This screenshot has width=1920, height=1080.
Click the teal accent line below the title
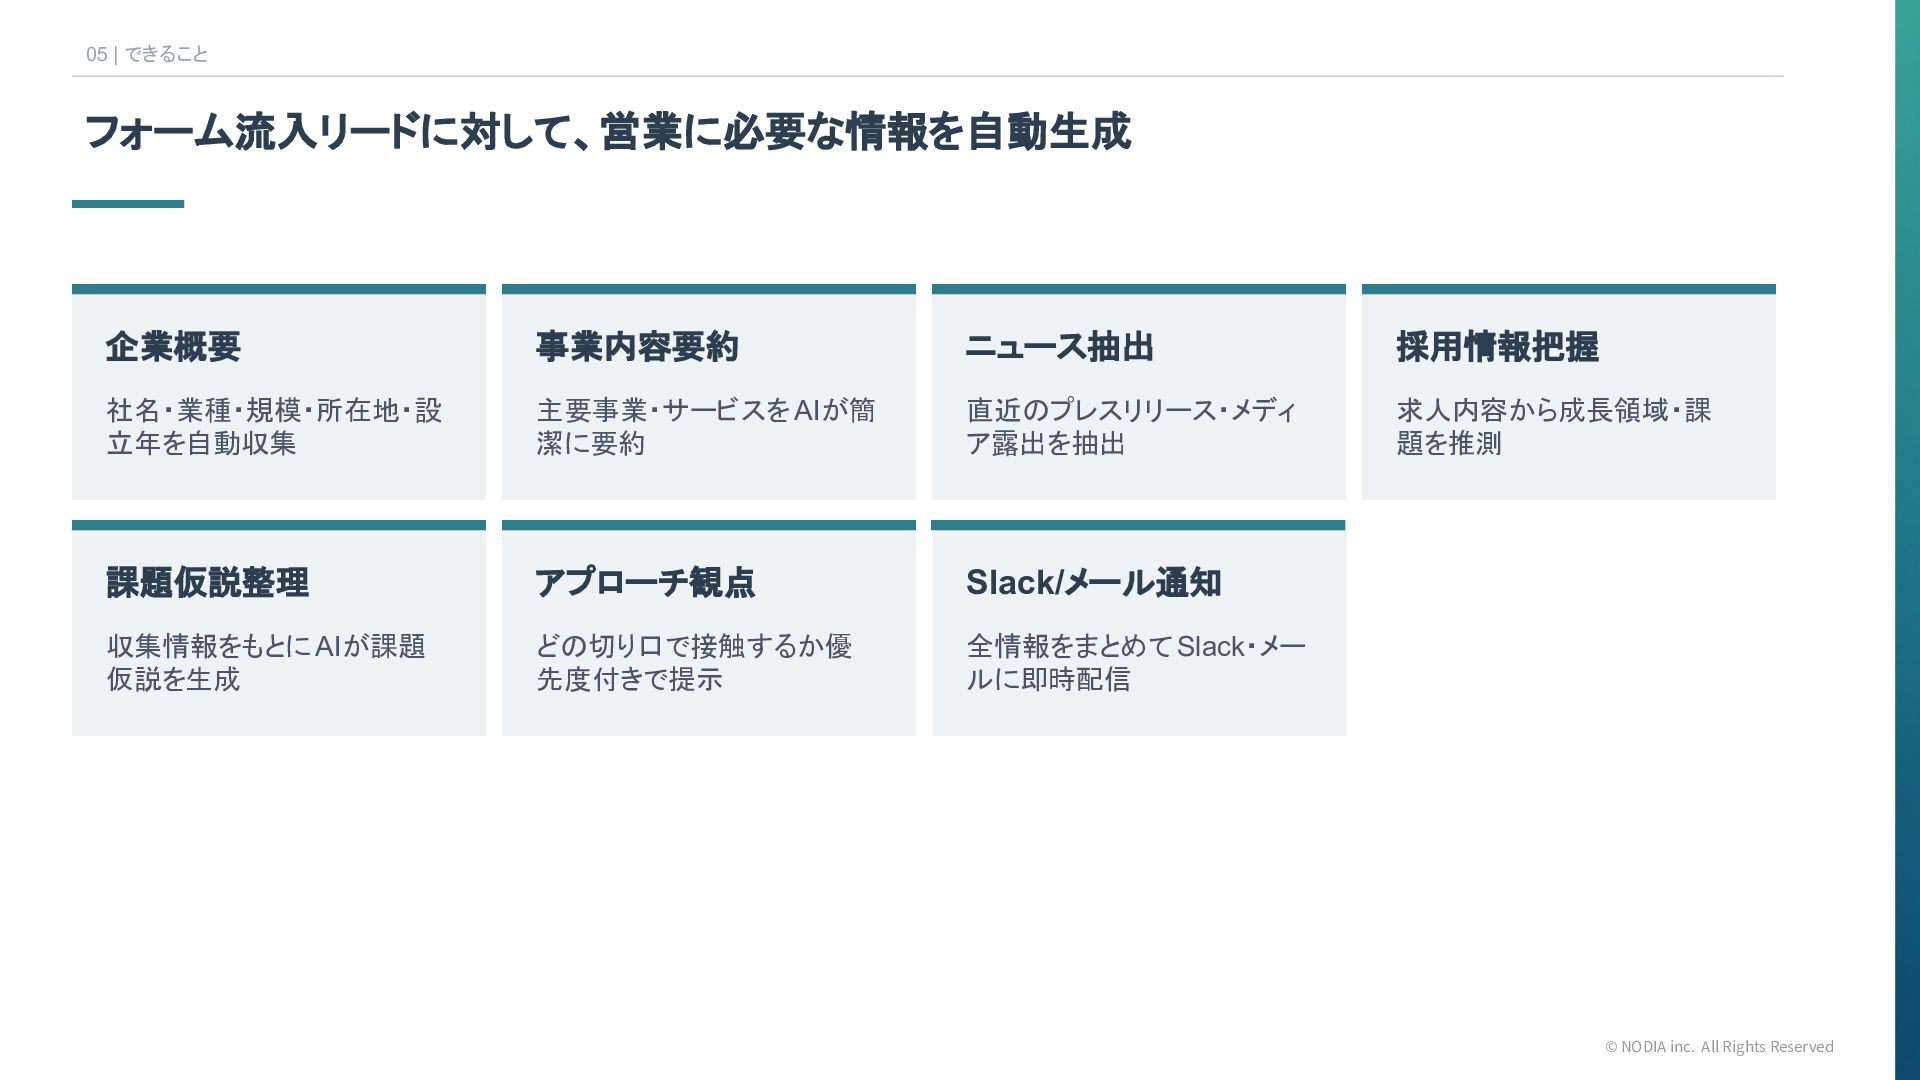coord(128,204)
